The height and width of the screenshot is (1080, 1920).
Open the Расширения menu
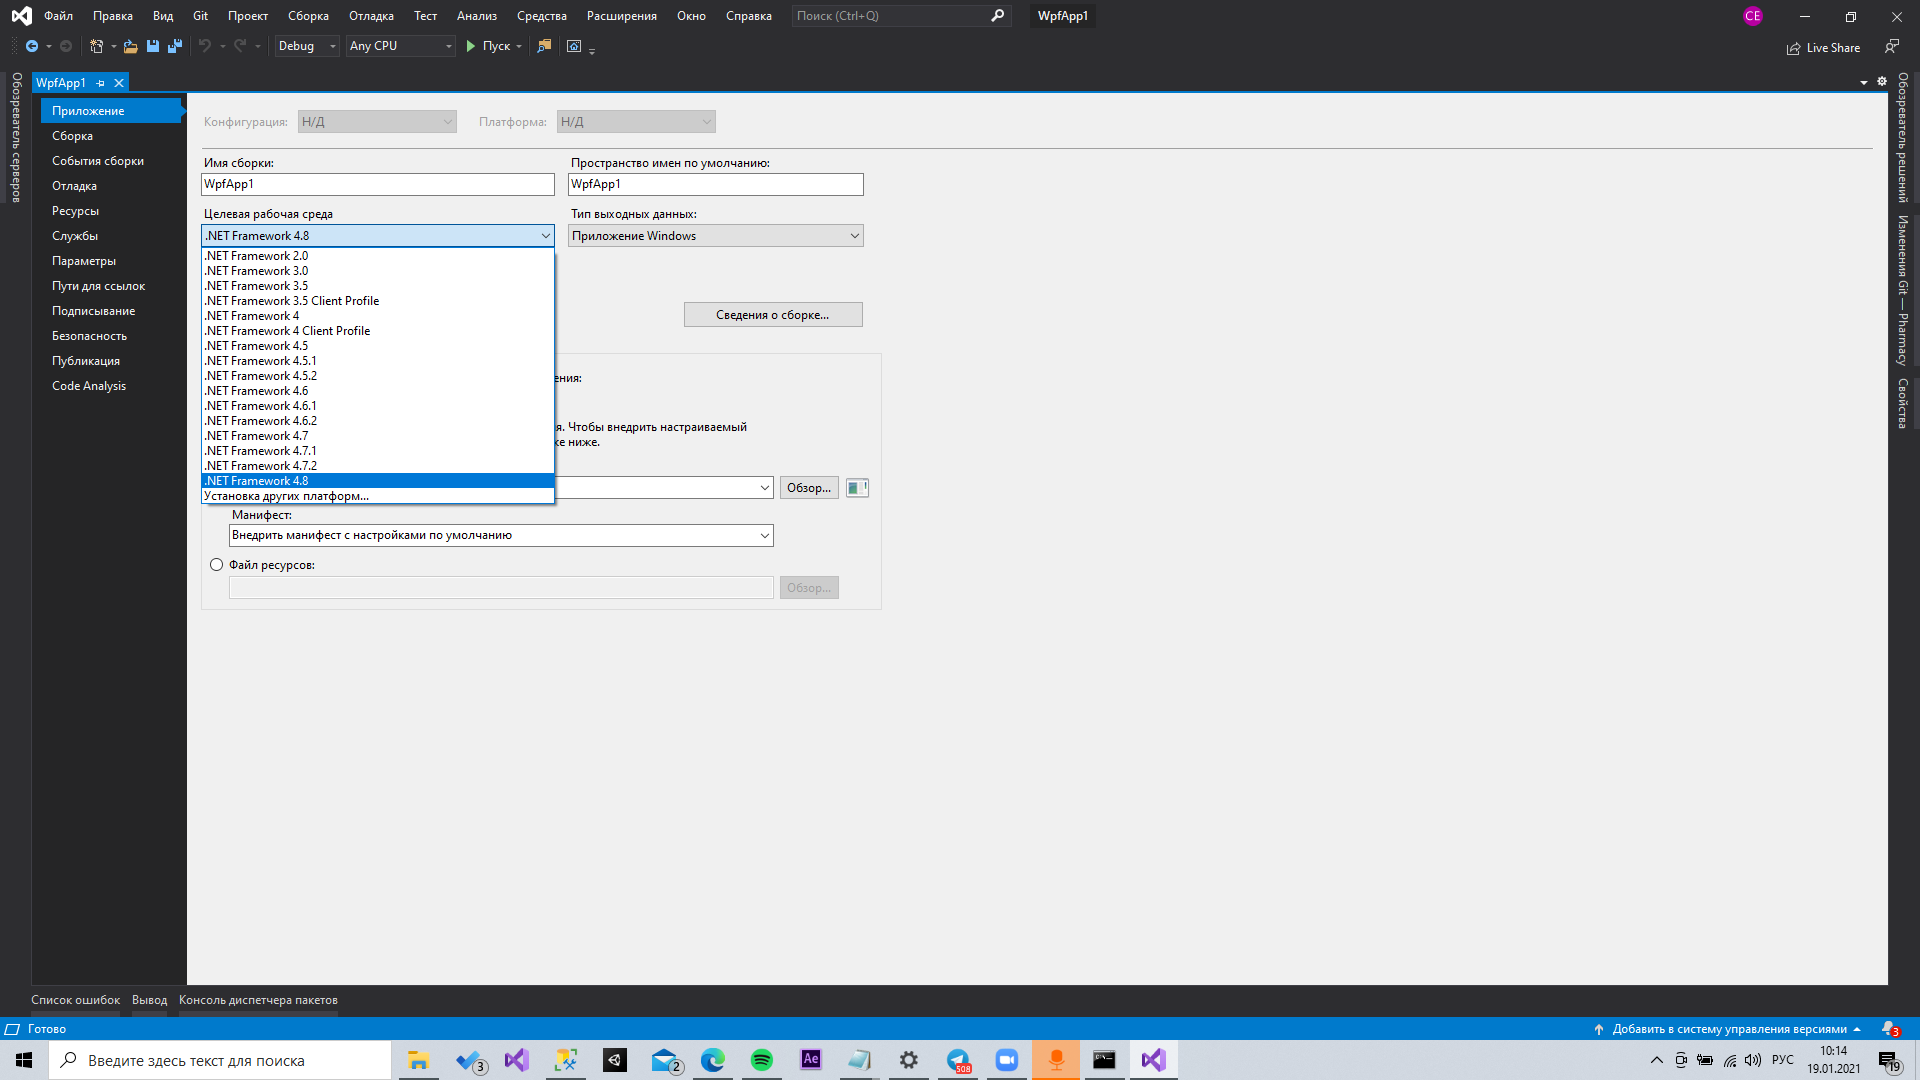622,16
